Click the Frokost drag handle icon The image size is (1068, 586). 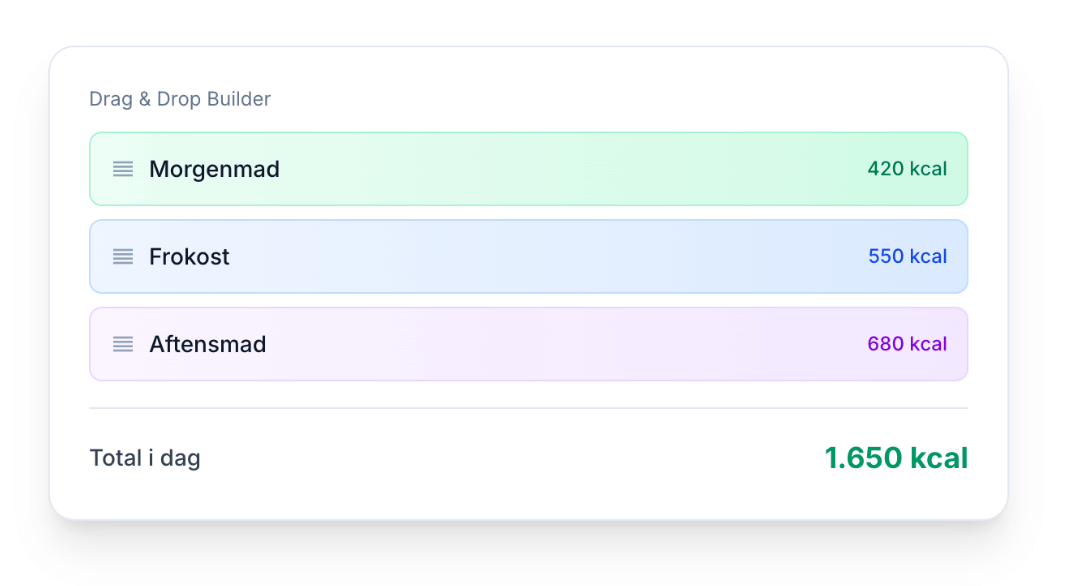pyautogui.click(x=123, y=257)
